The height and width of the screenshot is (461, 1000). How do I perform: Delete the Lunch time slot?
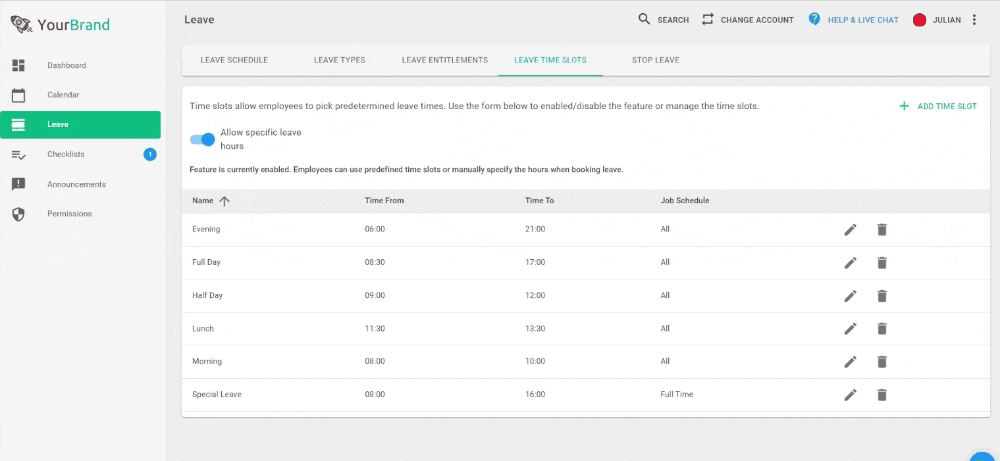coord(882,329)
